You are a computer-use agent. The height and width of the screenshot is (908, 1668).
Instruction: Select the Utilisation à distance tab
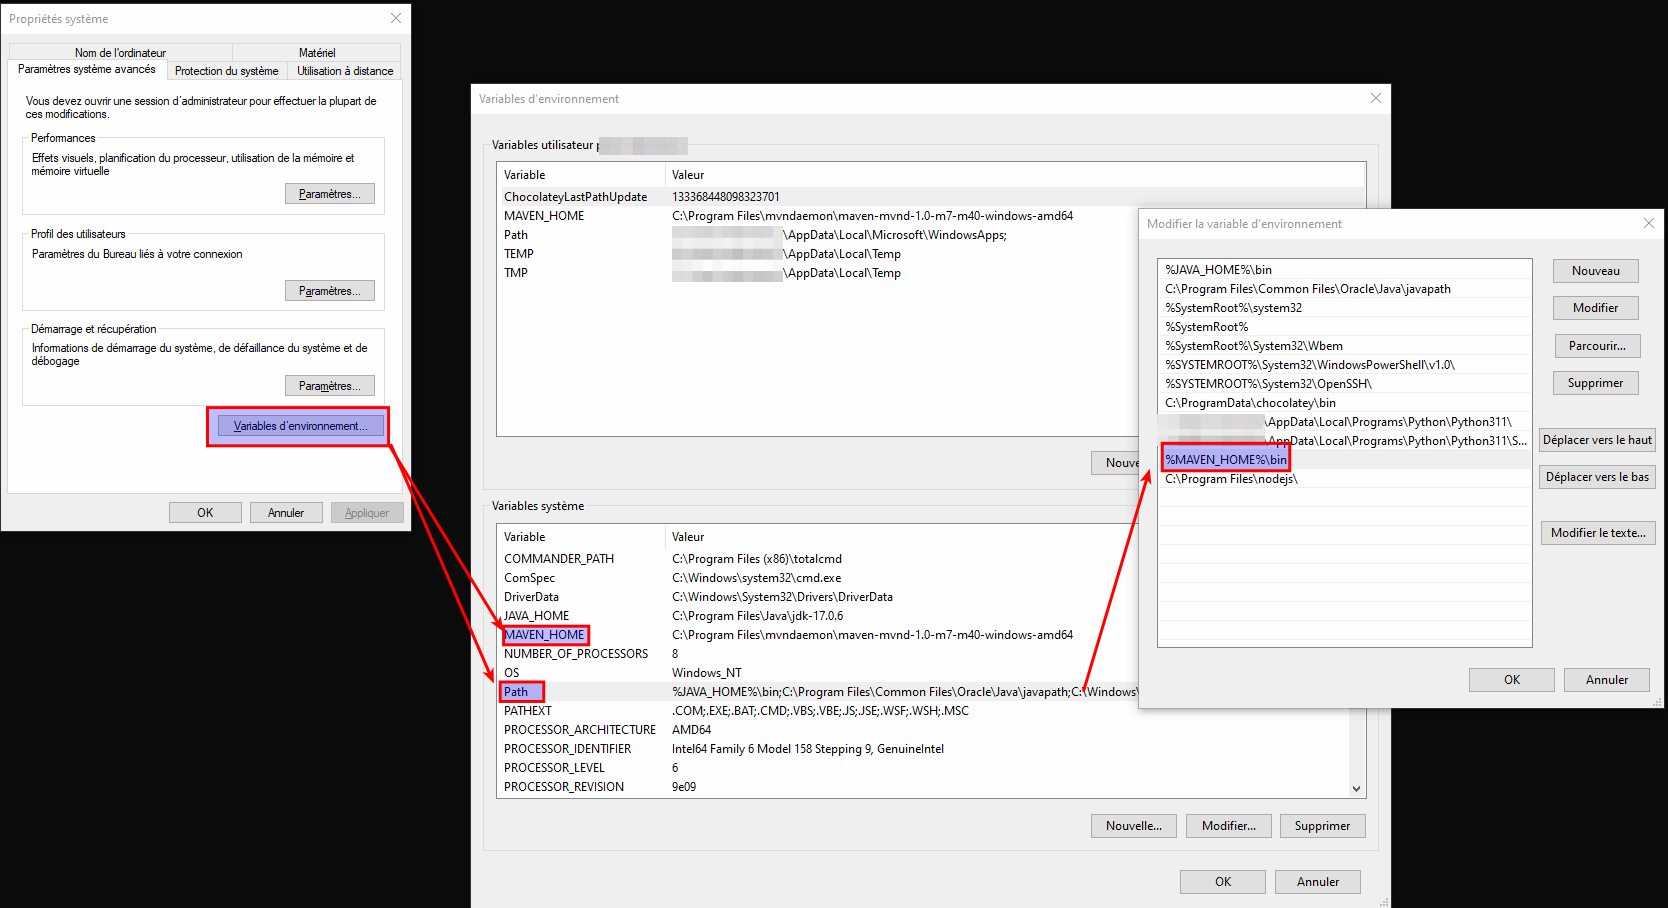(344, 70)
